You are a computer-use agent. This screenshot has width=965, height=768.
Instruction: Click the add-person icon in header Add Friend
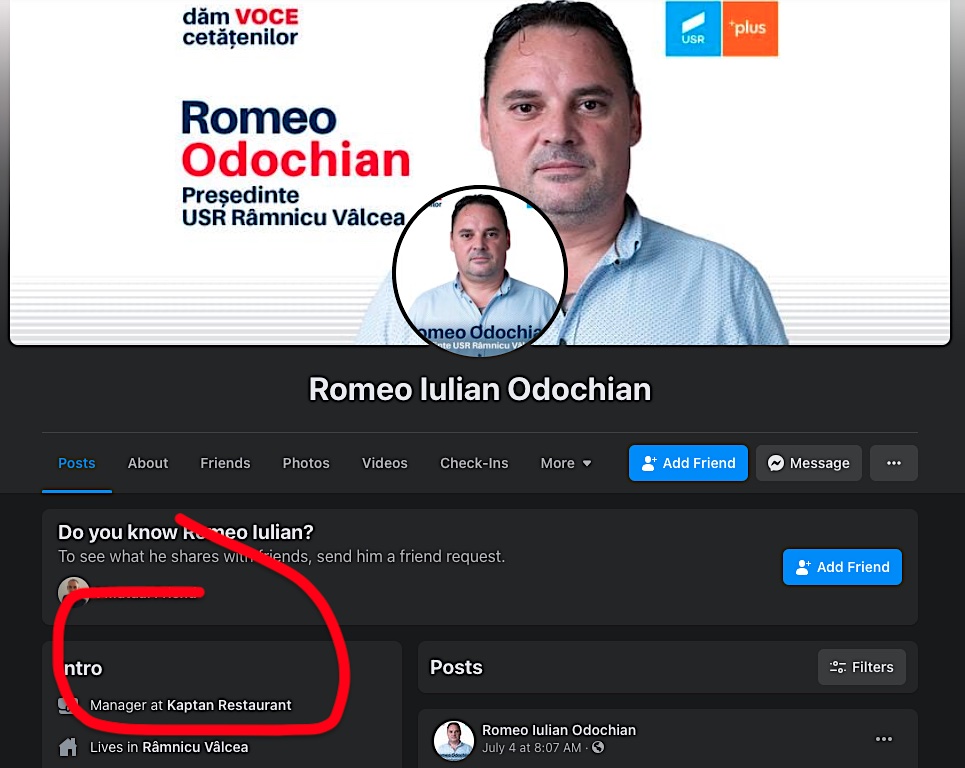coord(649,463)
